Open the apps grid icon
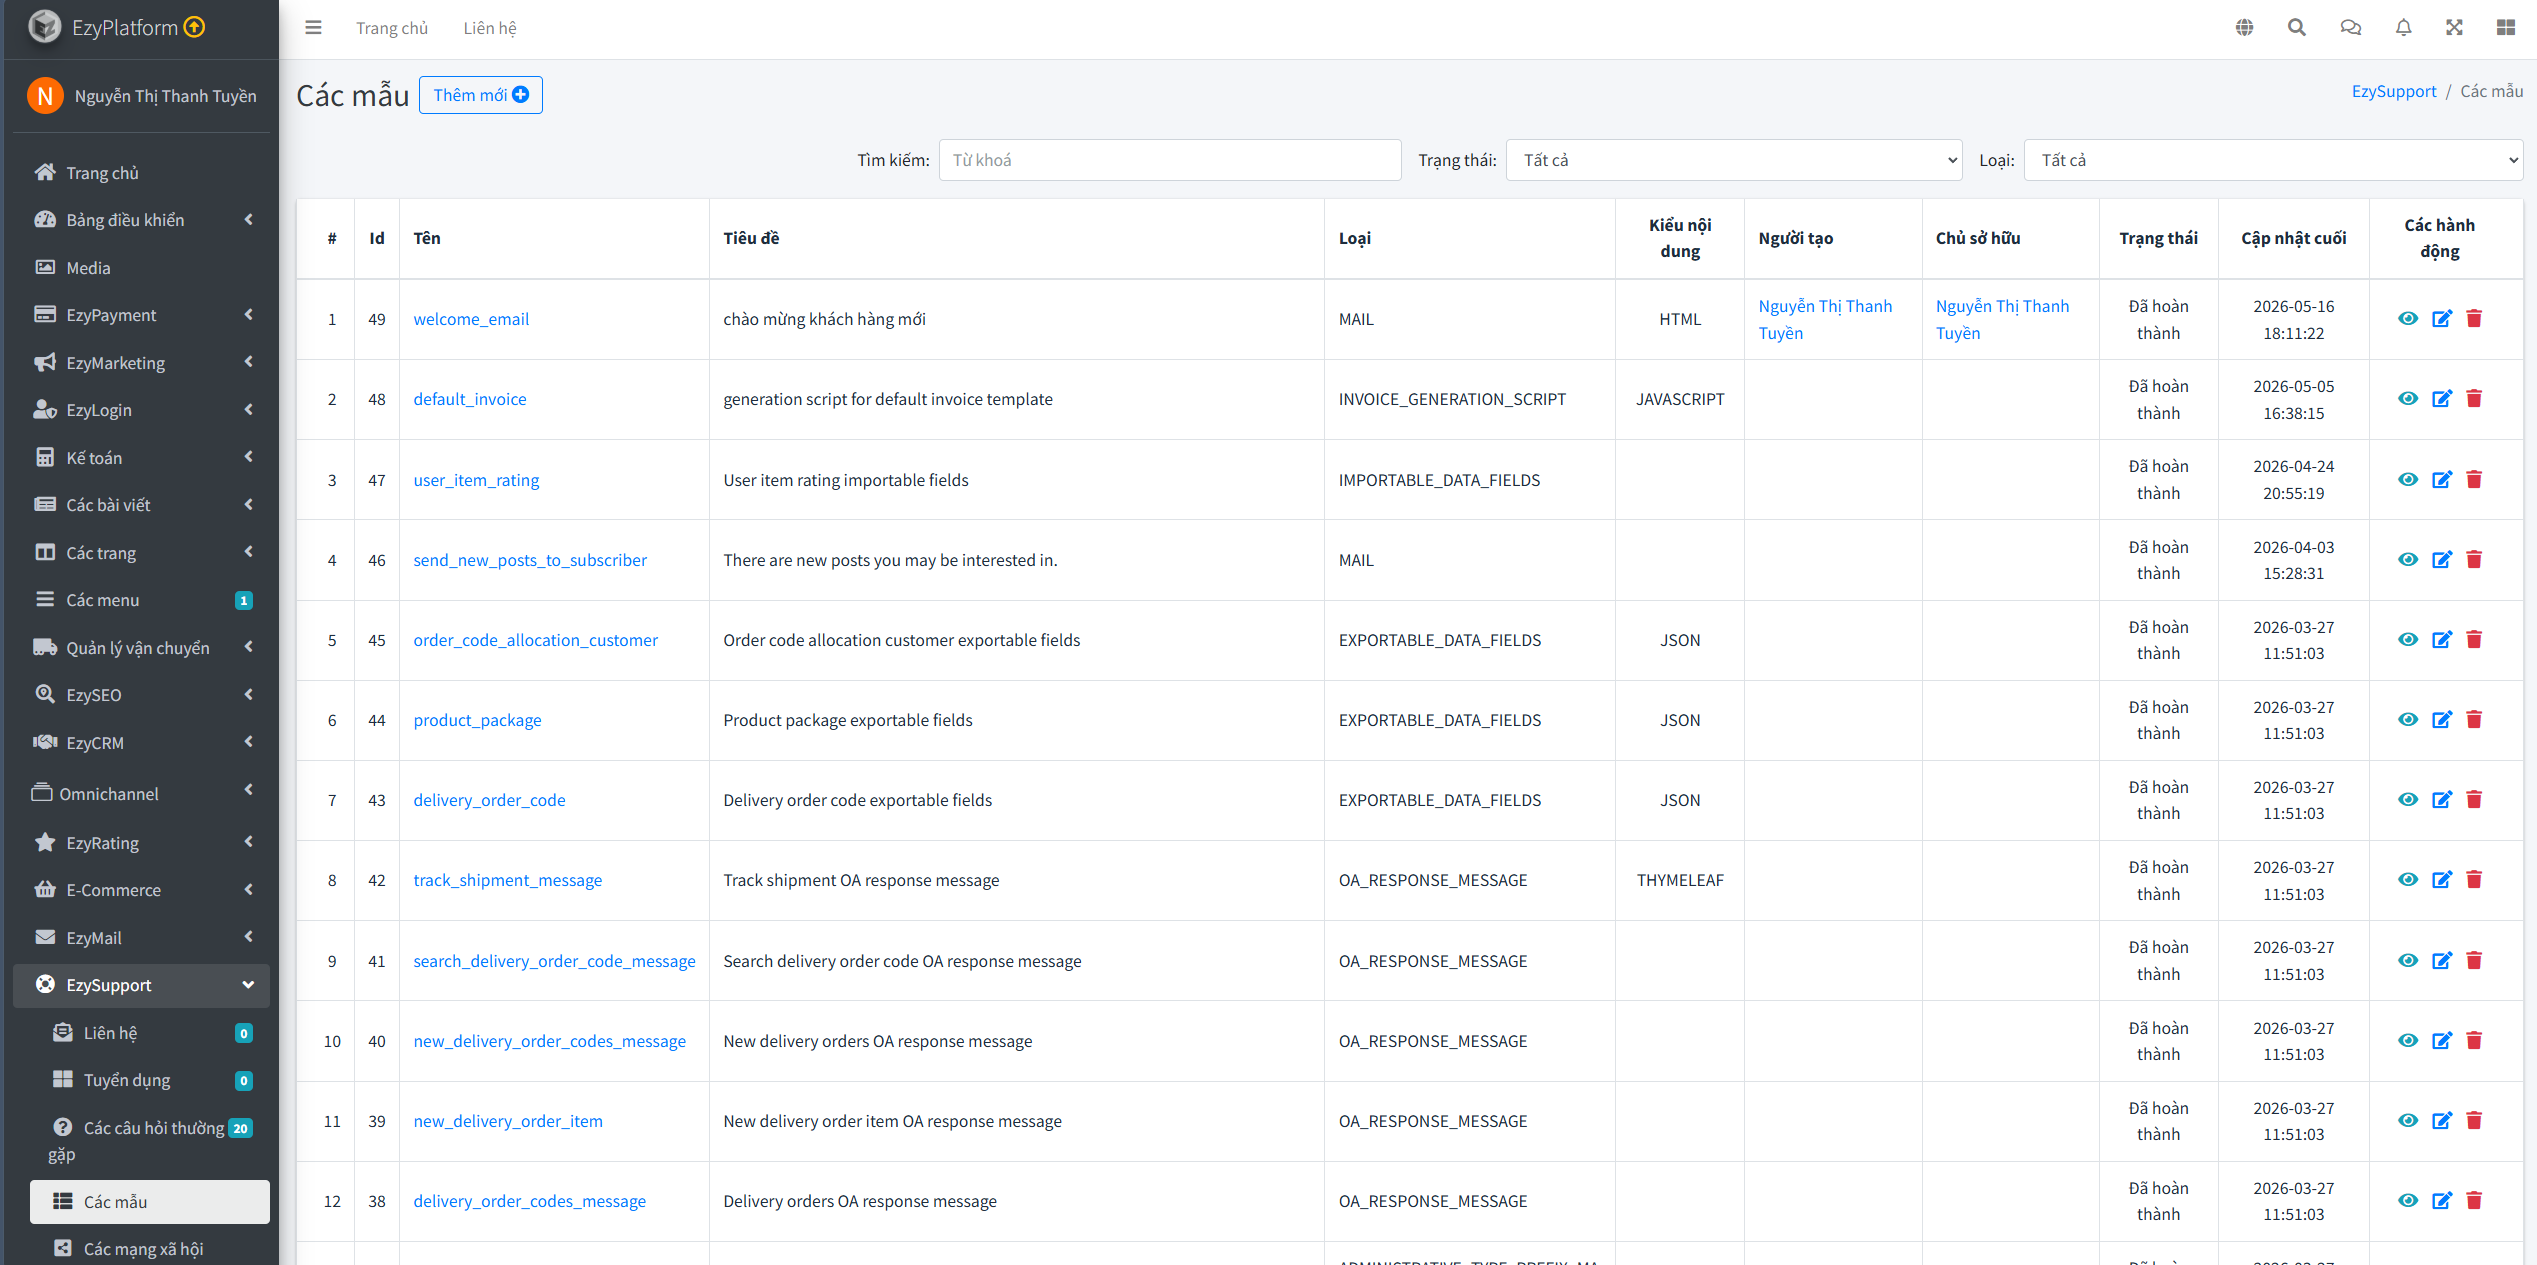The height and width of the screenshot is (1265, 2537). pos(2506,28)
